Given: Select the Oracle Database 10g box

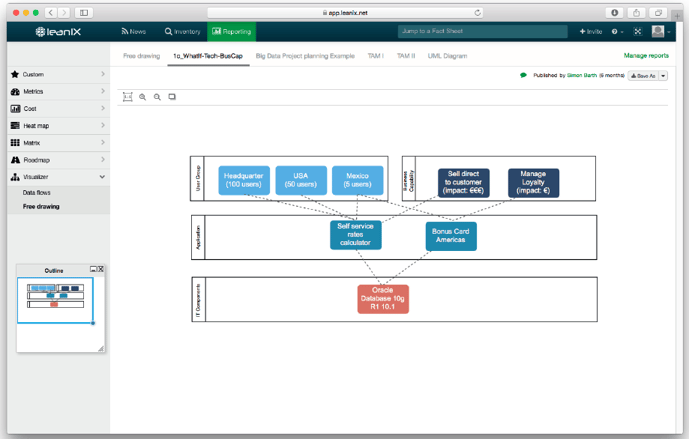Looking at the screenshot, I should (x=383, y=299).
